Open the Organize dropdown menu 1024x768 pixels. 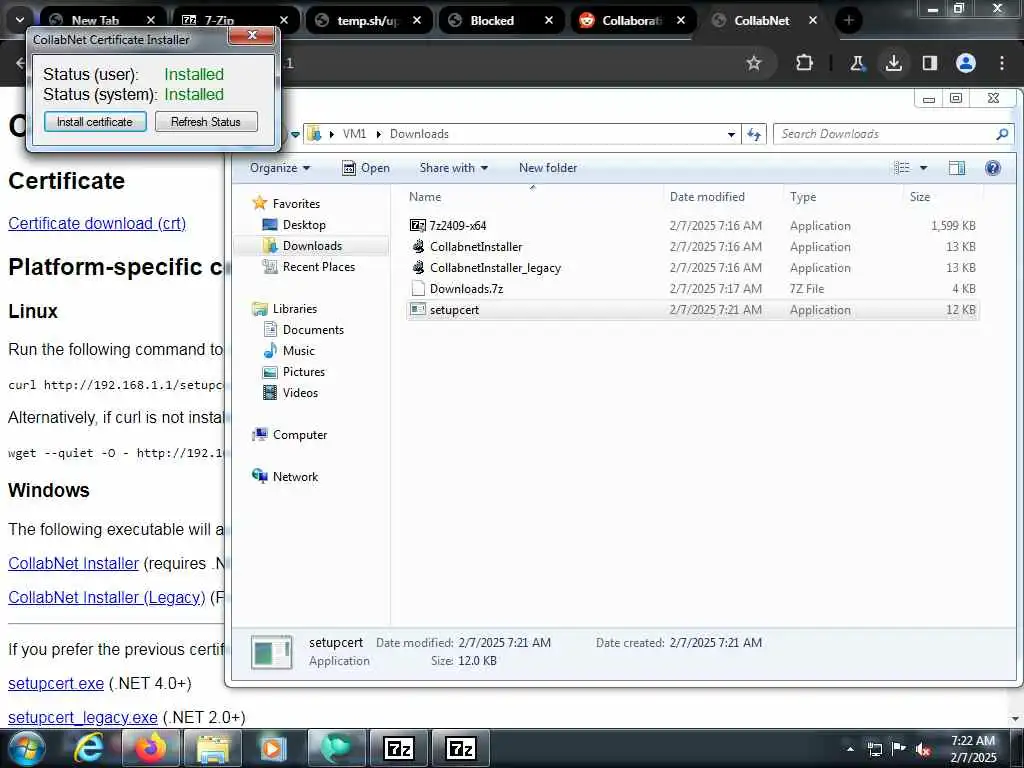[280, 168]
